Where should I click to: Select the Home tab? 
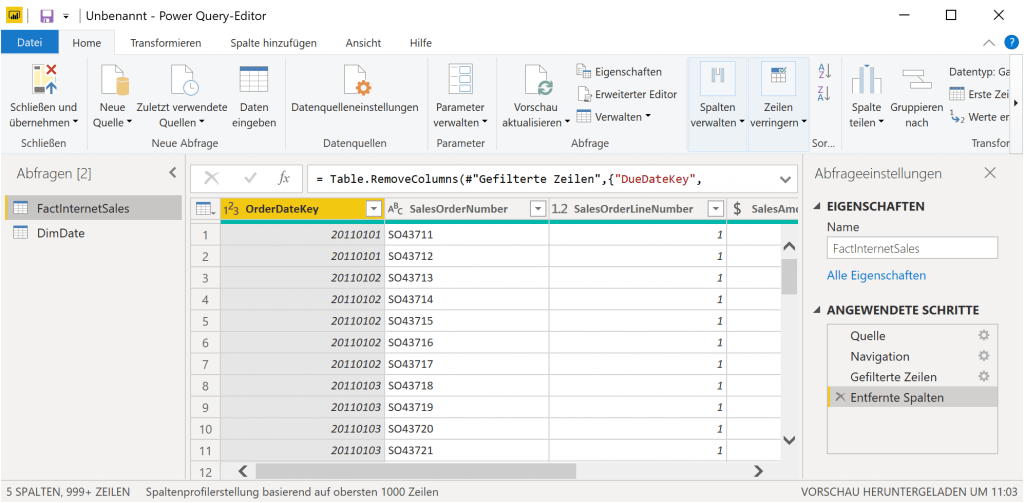[x=87, y=42]
